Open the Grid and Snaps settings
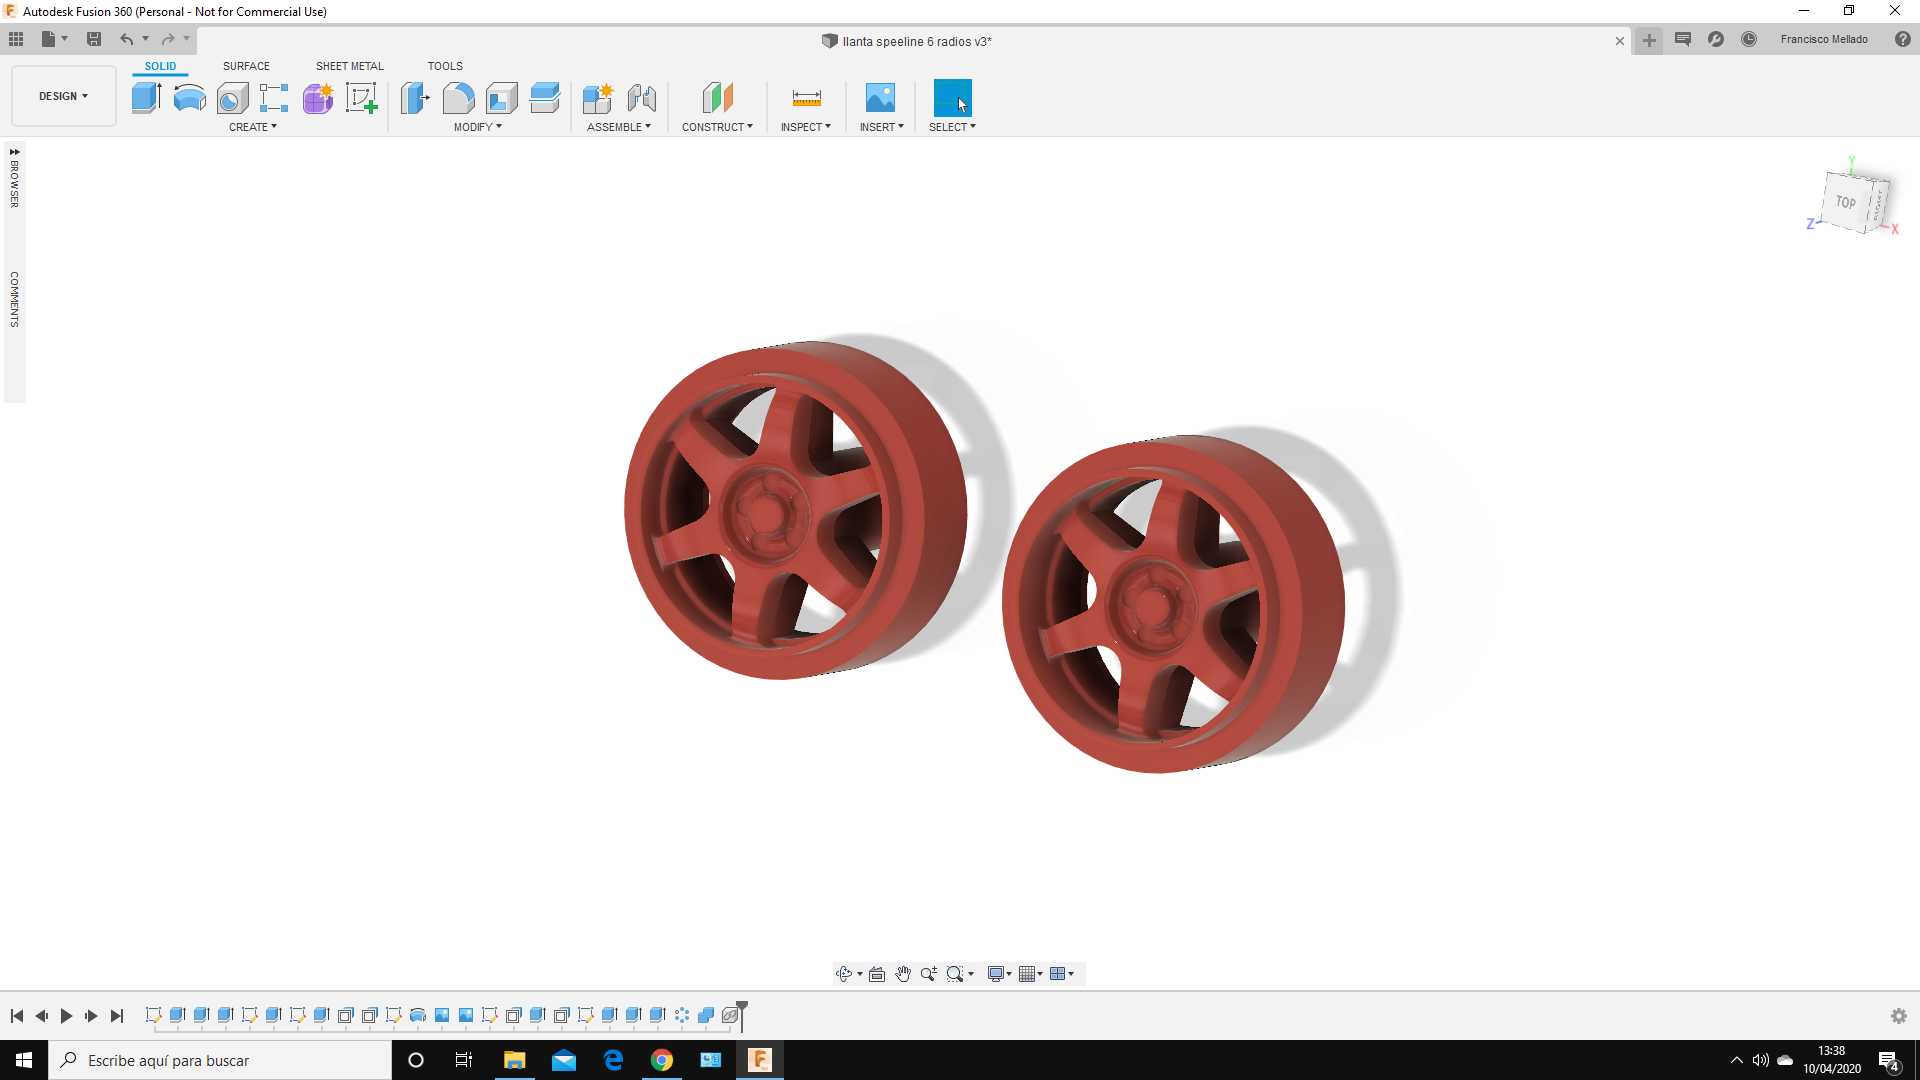 tap(1030, 974)
